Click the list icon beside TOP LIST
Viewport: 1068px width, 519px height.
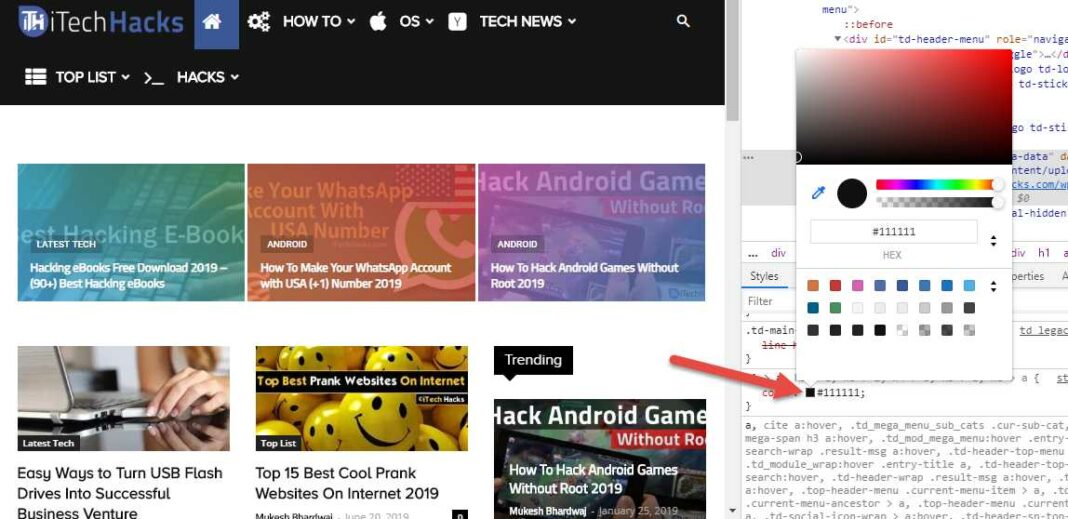click(35, 77)
